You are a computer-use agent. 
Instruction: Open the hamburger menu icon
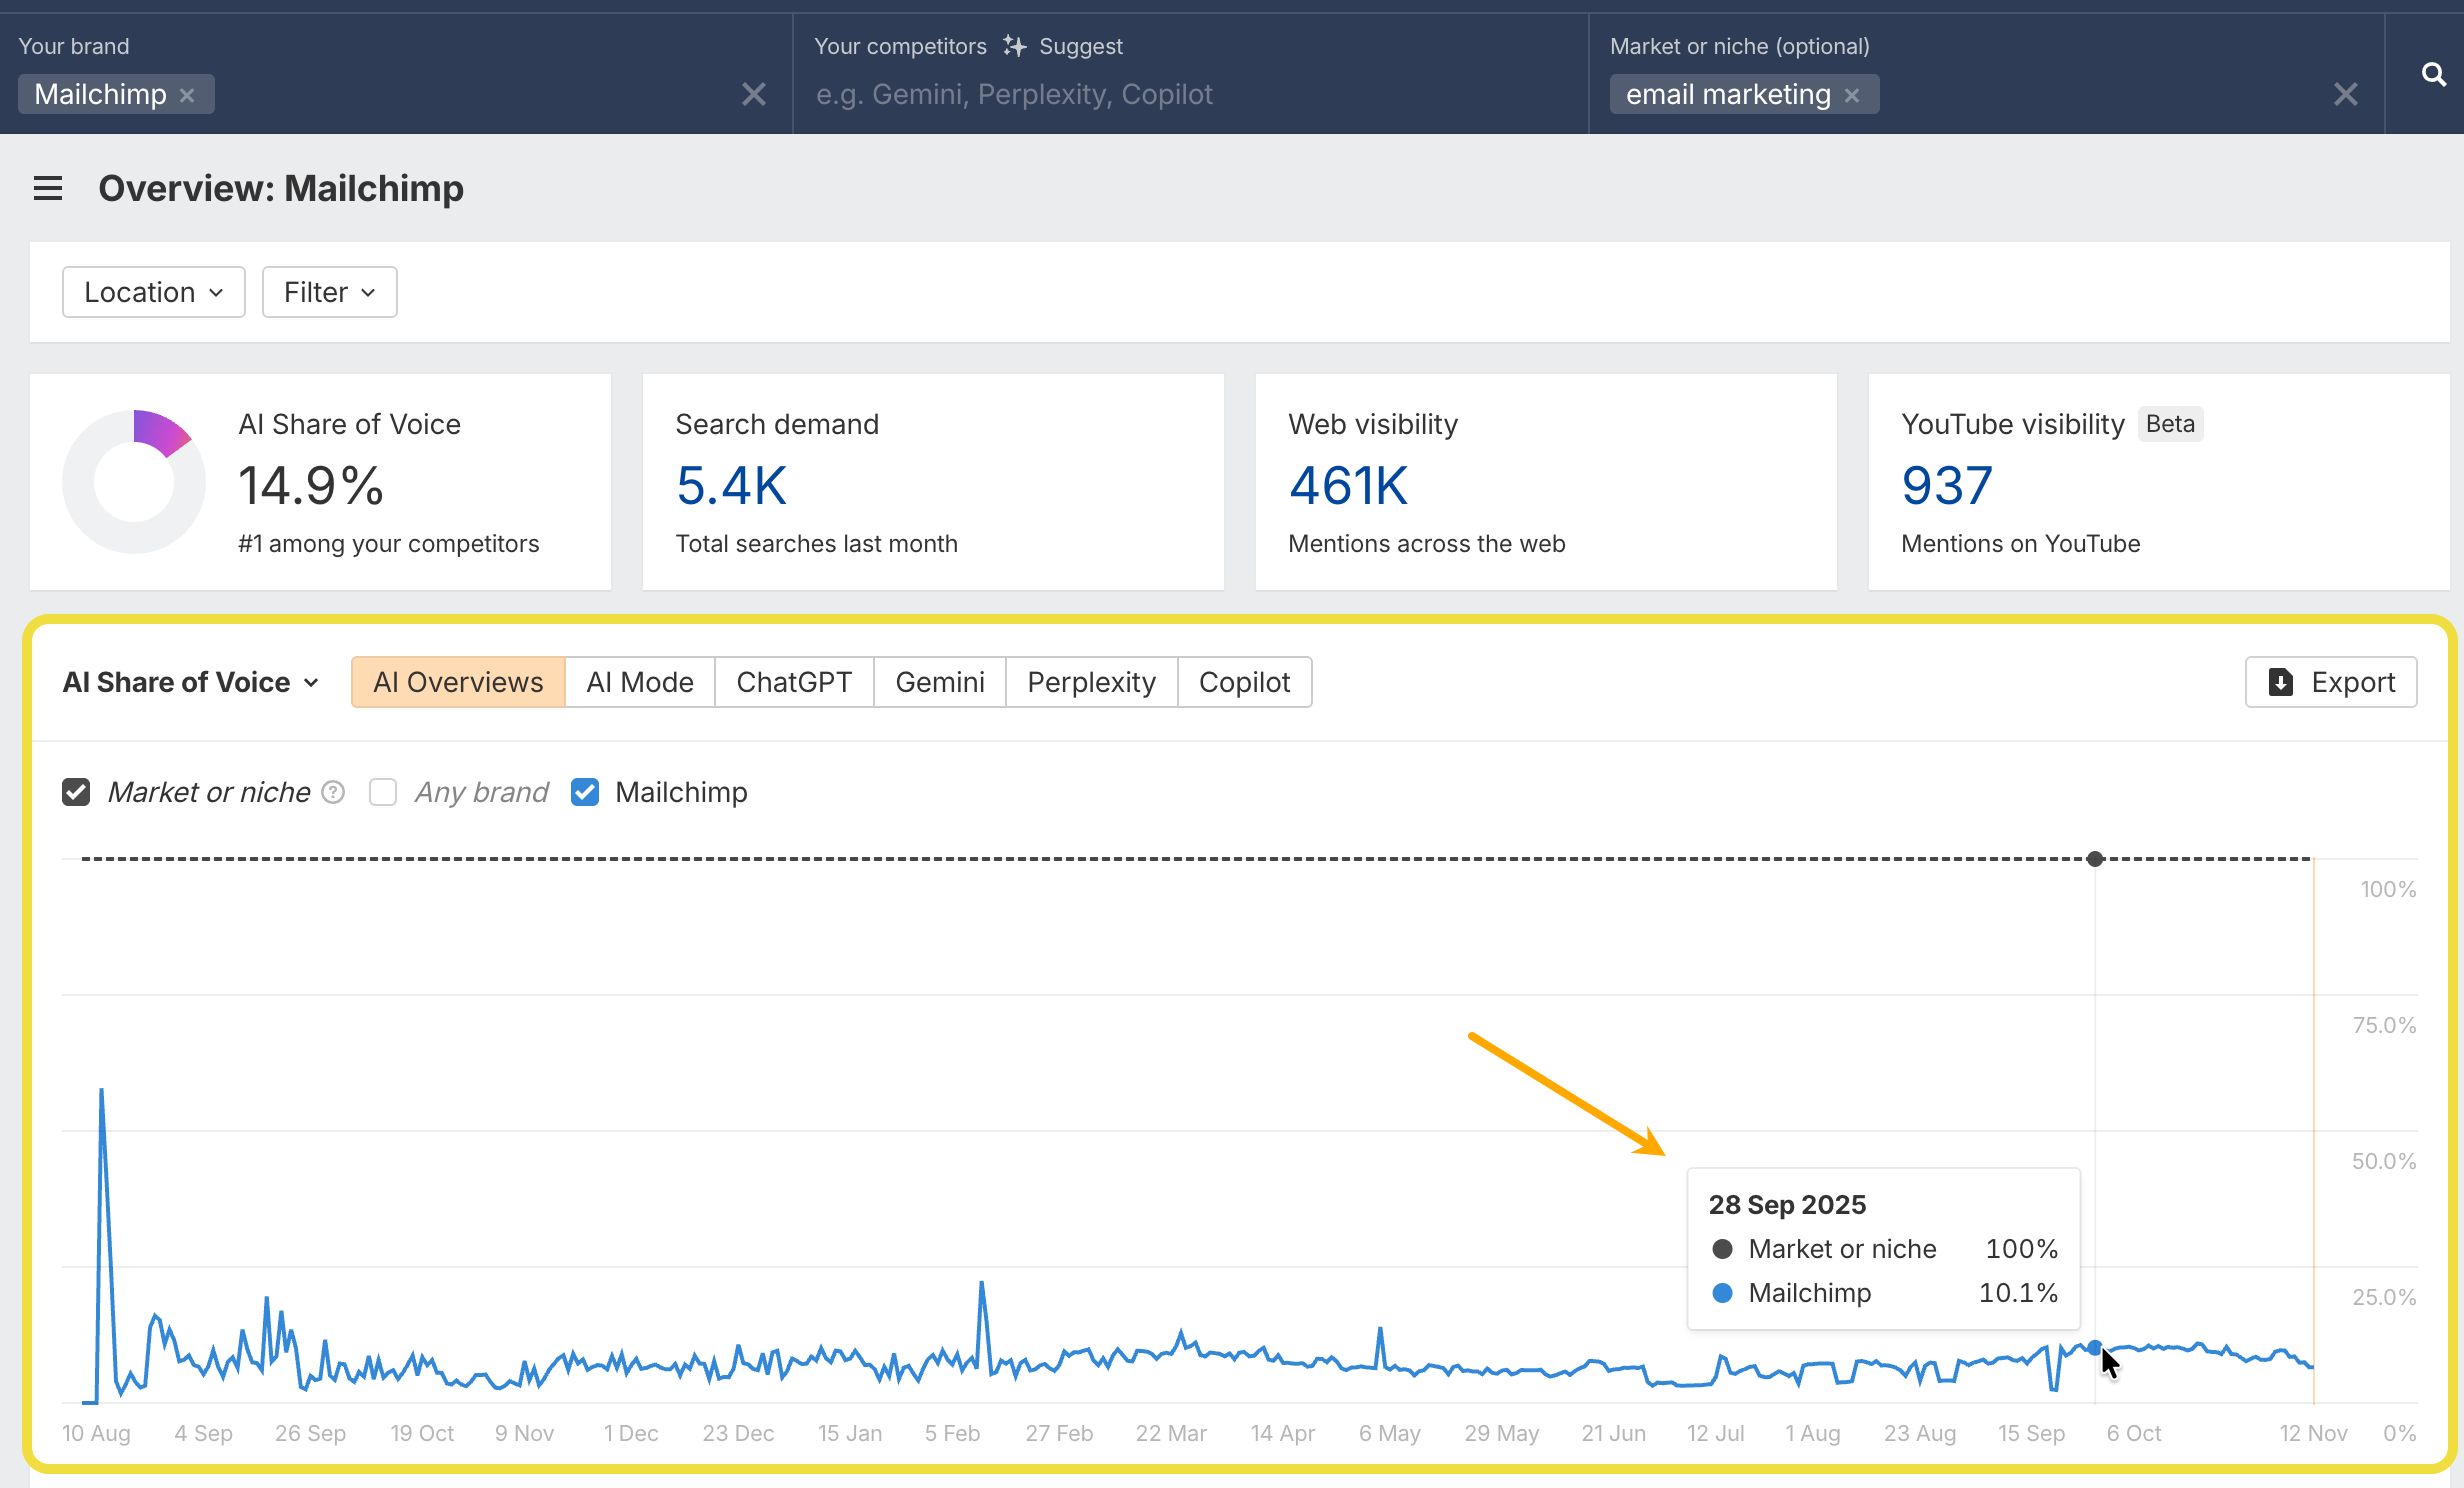pos(48,188)
